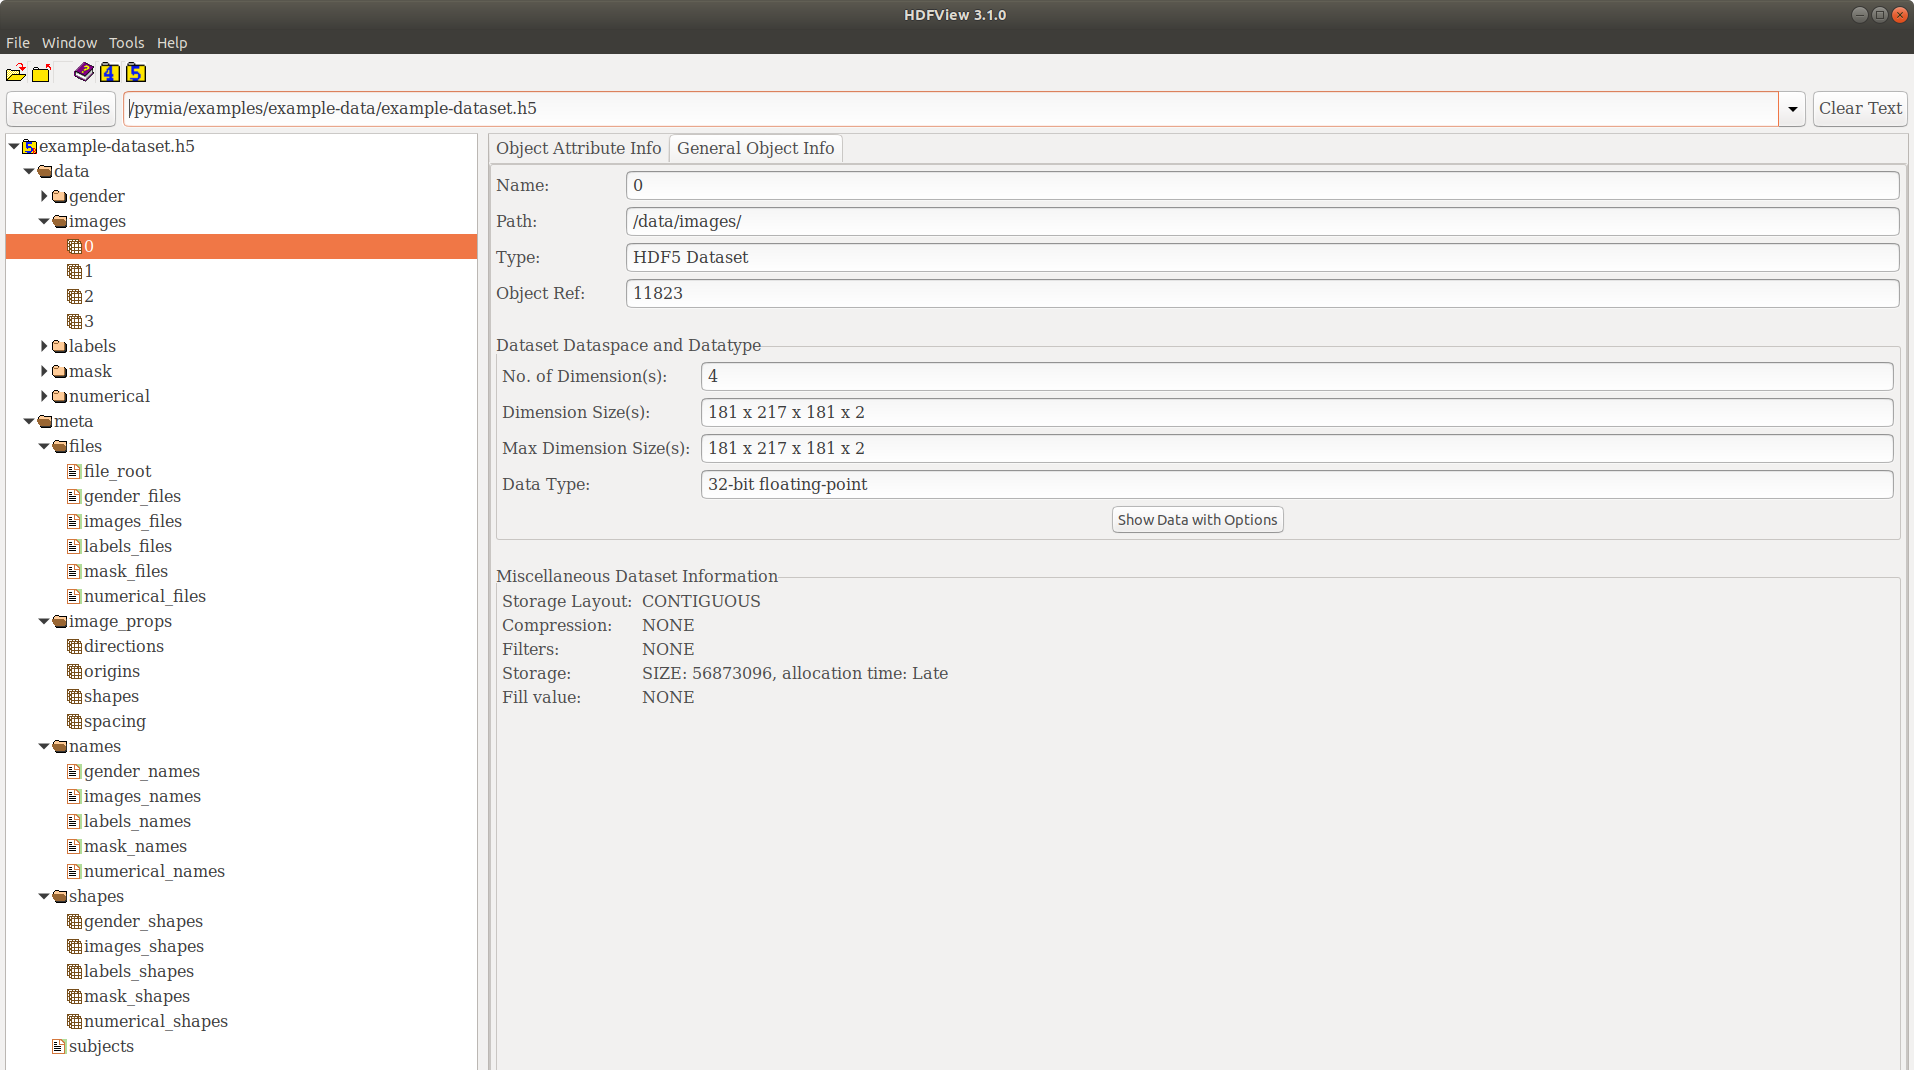Click the example-dataset.h5 root file icon

pos(30,146)
